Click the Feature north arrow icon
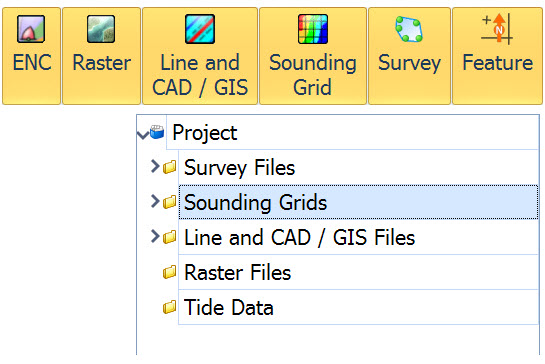Viewport: 545px width, 364px height. tap(497, 29)
